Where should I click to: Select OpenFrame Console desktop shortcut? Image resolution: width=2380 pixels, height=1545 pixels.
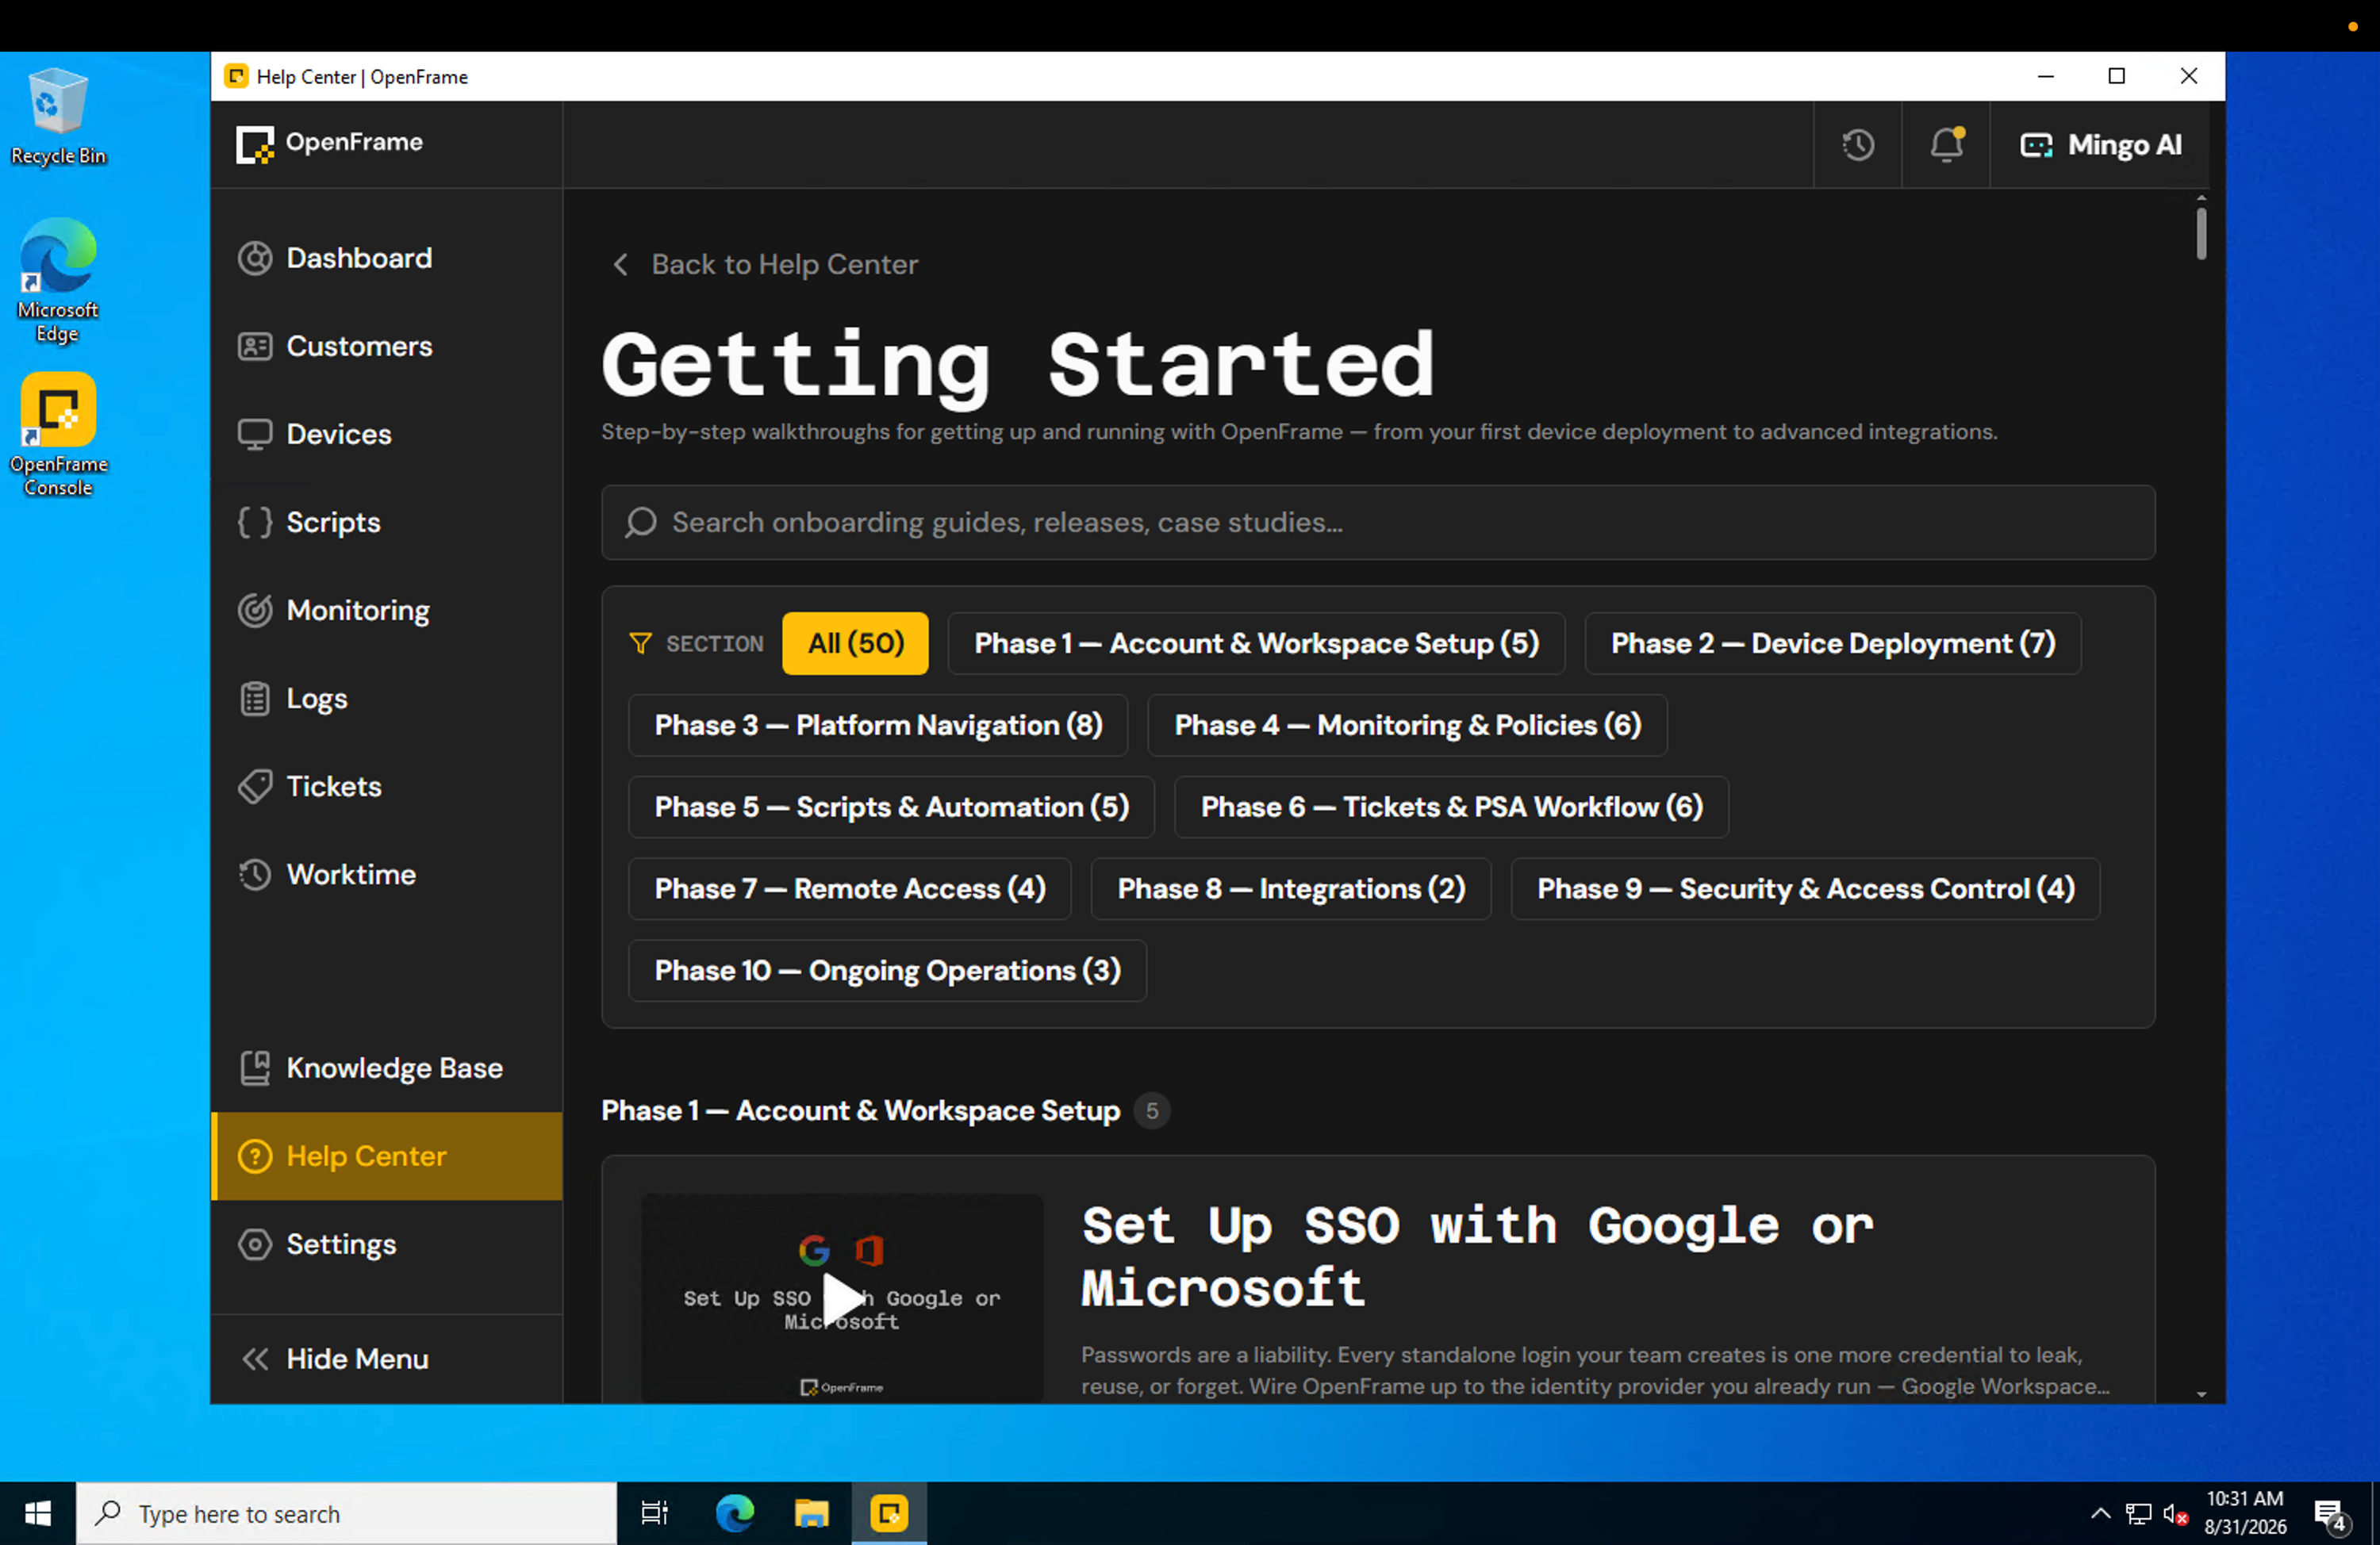pos(58,435)
